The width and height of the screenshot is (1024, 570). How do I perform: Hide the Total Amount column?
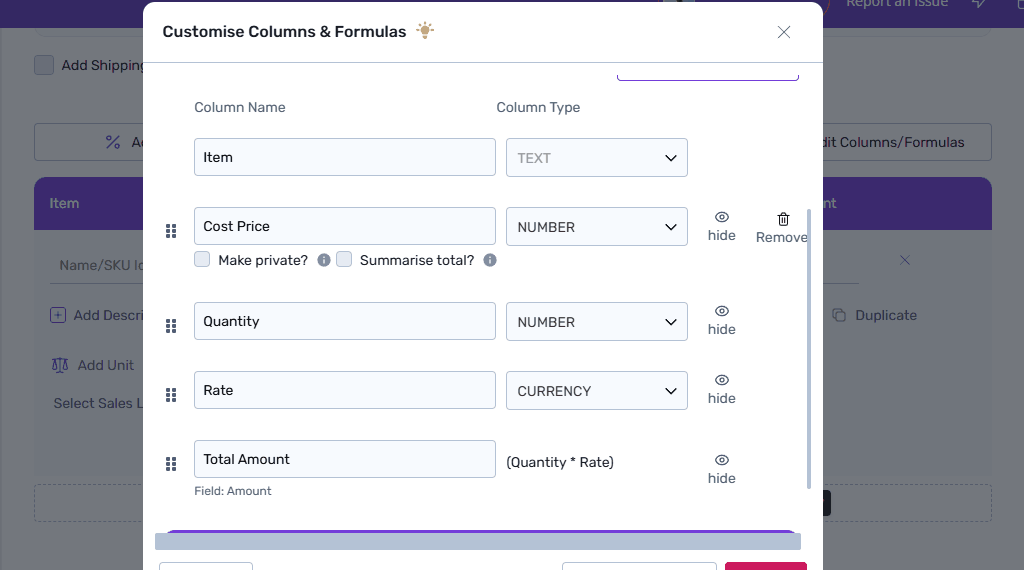pos(722,461)
